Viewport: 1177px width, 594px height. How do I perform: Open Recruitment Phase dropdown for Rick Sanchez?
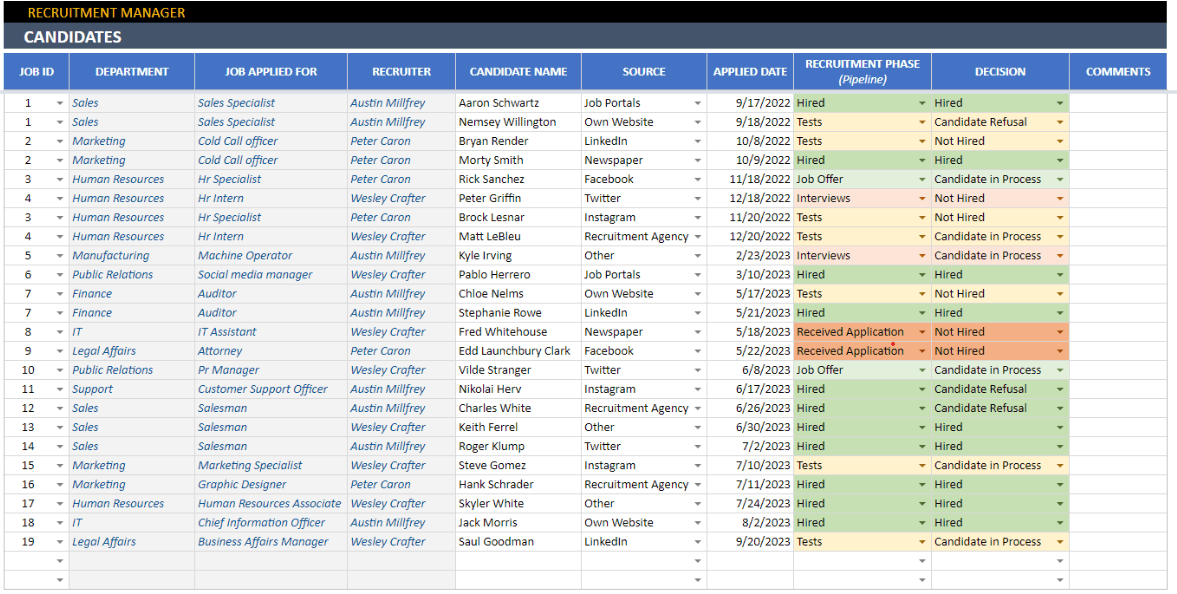pos(923,179)
